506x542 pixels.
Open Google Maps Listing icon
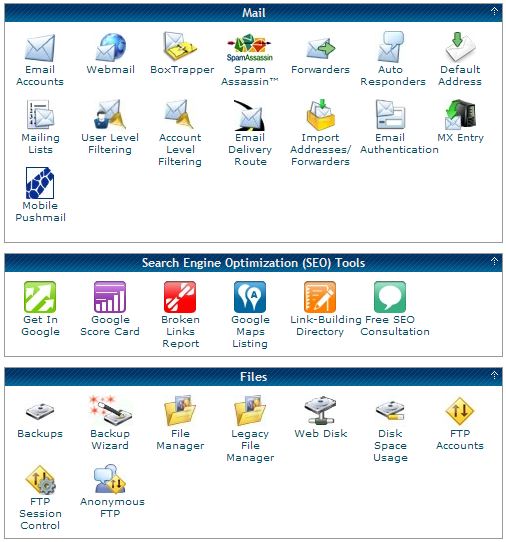coord(250,297)
